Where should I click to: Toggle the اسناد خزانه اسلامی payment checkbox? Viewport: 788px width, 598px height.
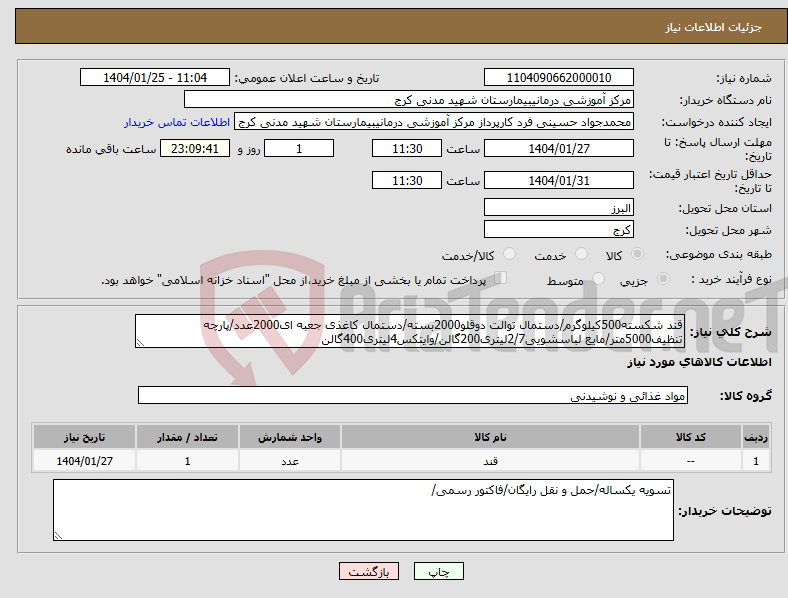tap(501, 278)
